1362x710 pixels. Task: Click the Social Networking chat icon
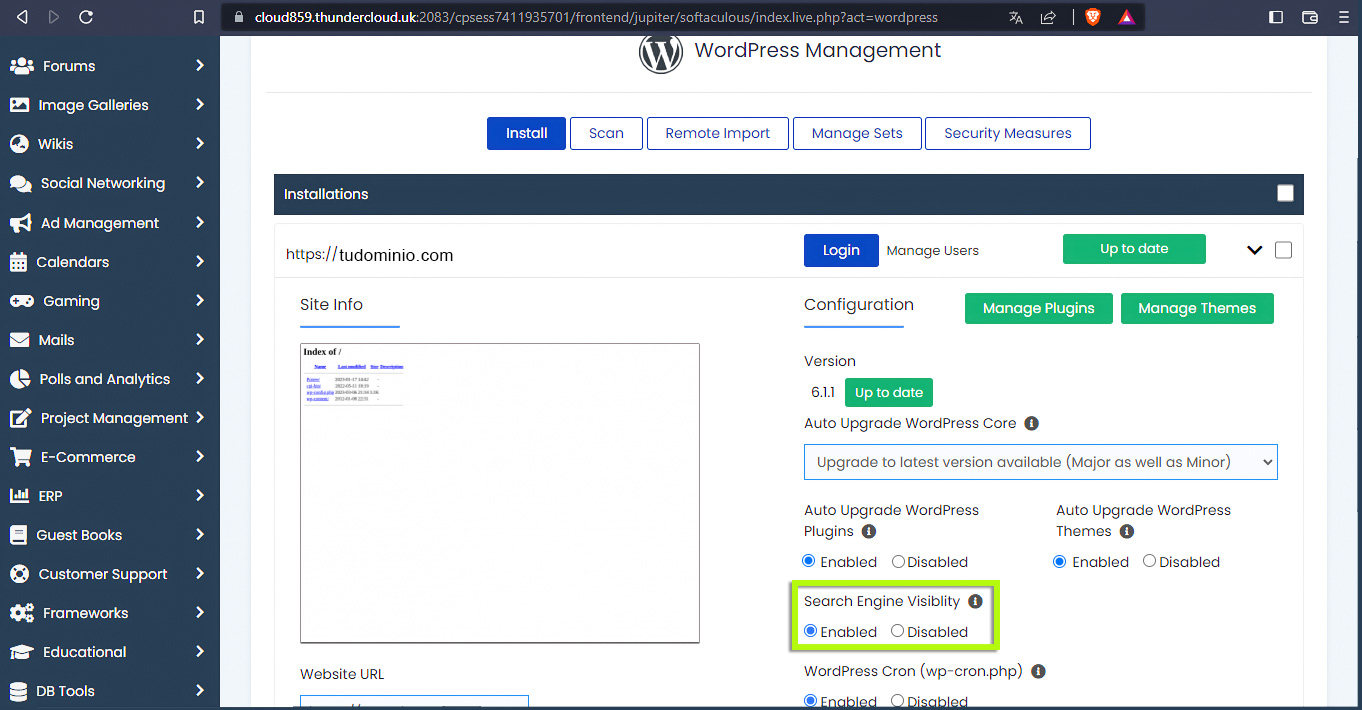point(20,183)
